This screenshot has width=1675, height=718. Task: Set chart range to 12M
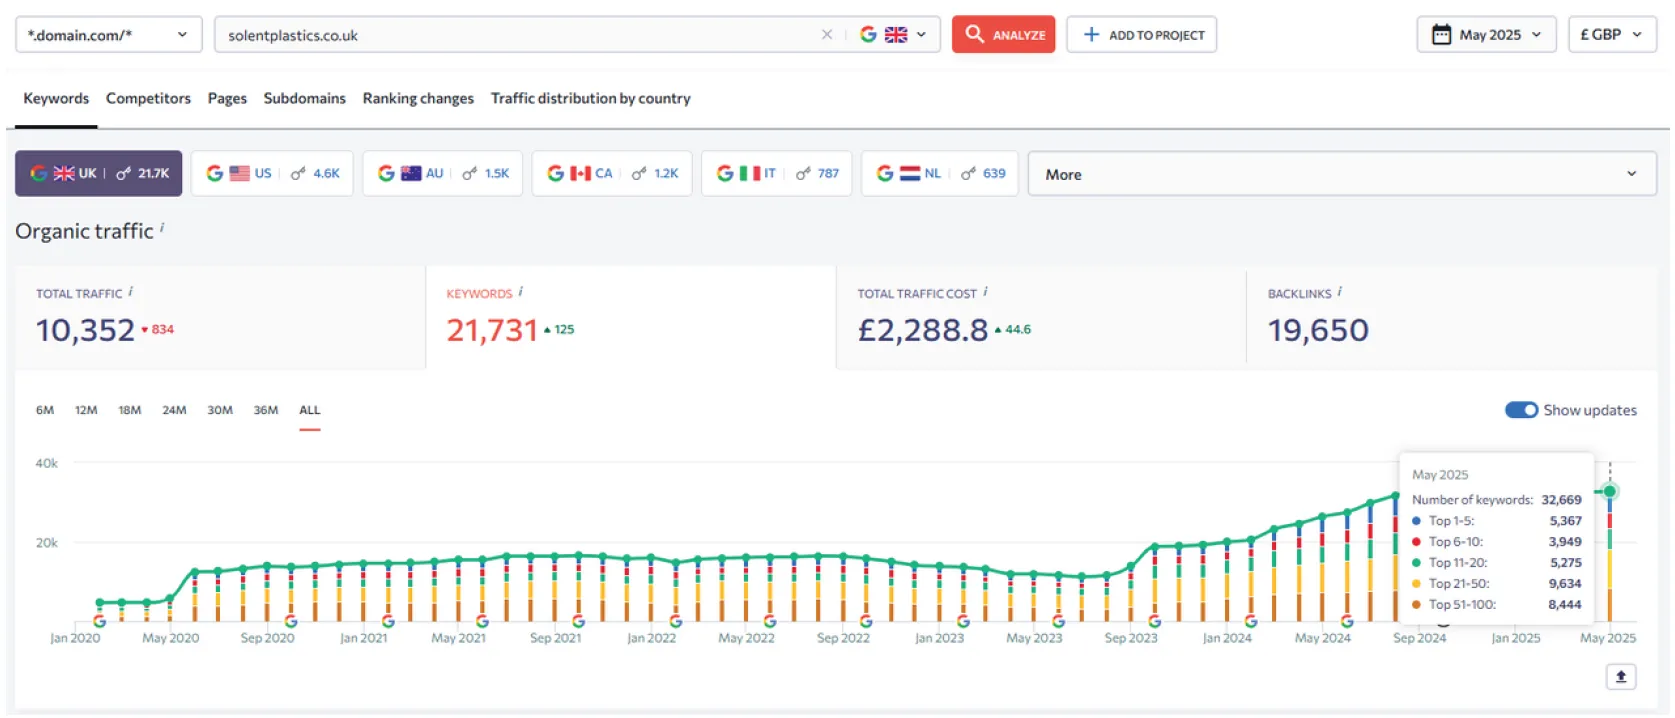click(x=86, y=410)
